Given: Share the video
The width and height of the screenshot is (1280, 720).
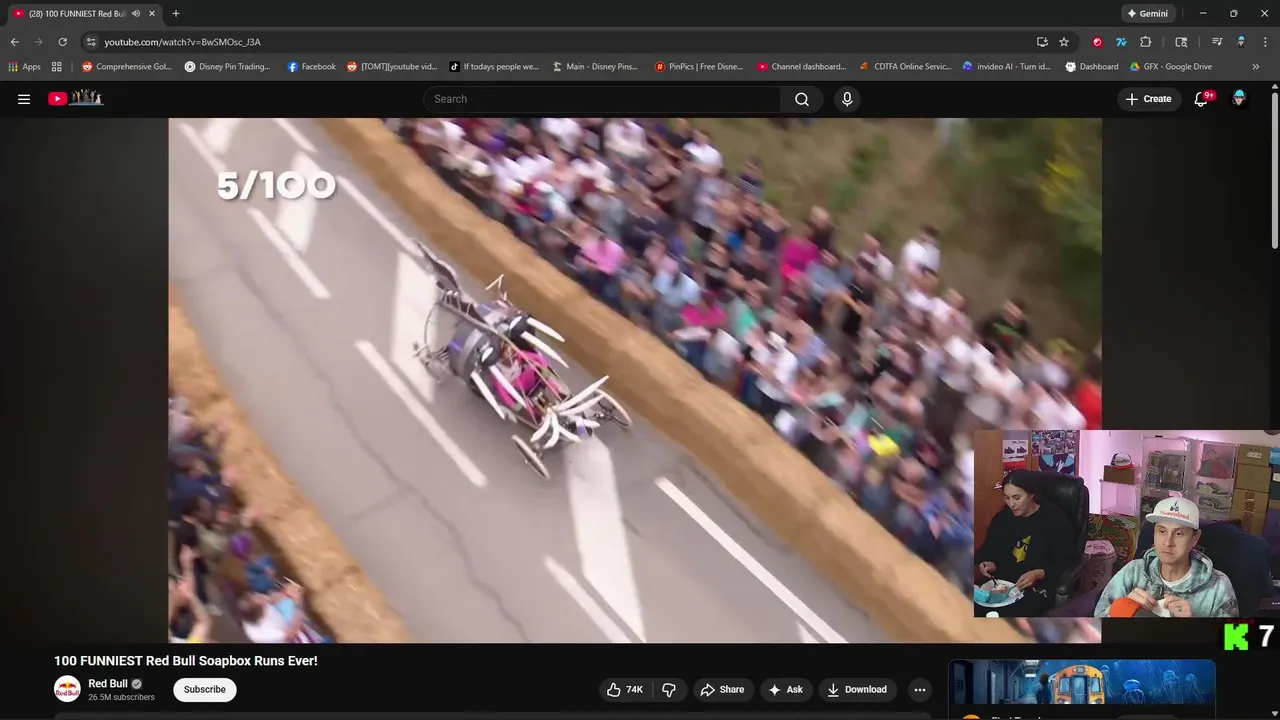Looking at the screenshot, I should pyautogui.click(x=722, y=689).
